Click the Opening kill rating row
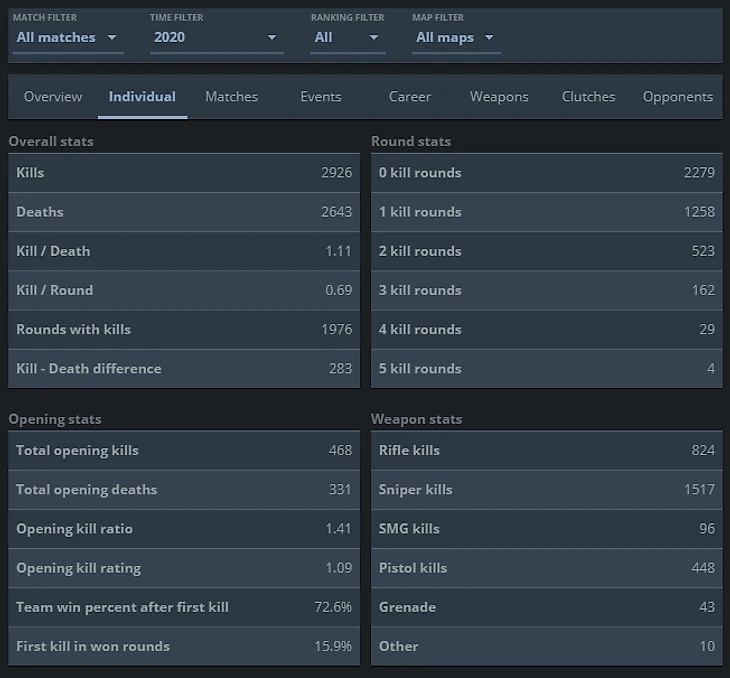This screenshot has height=678, width=730. pyautogui.click(x=183, y=568)
